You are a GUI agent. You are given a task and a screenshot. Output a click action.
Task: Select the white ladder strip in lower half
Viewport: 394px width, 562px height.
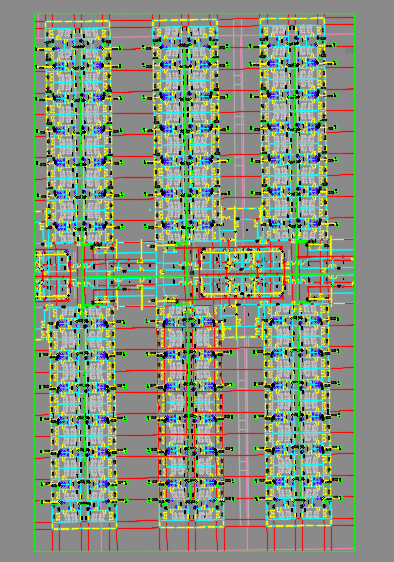(x=243, y=430)
